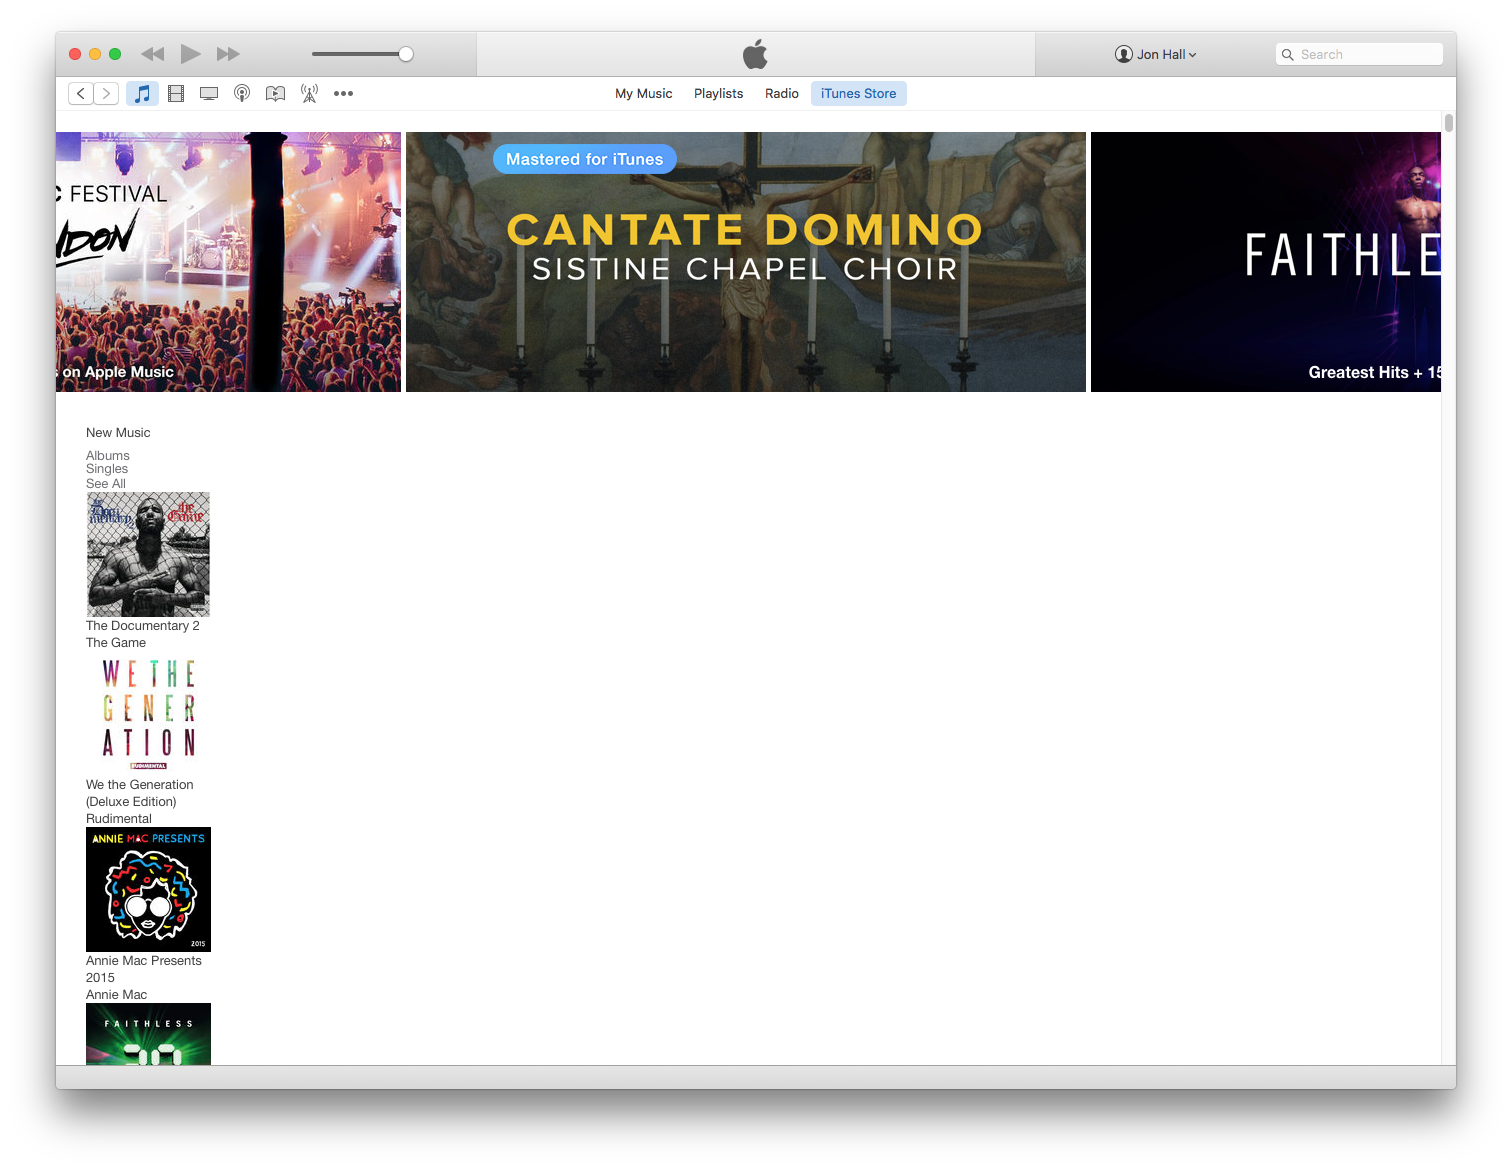Click the Annie Mac artist link

click(117, 995)
